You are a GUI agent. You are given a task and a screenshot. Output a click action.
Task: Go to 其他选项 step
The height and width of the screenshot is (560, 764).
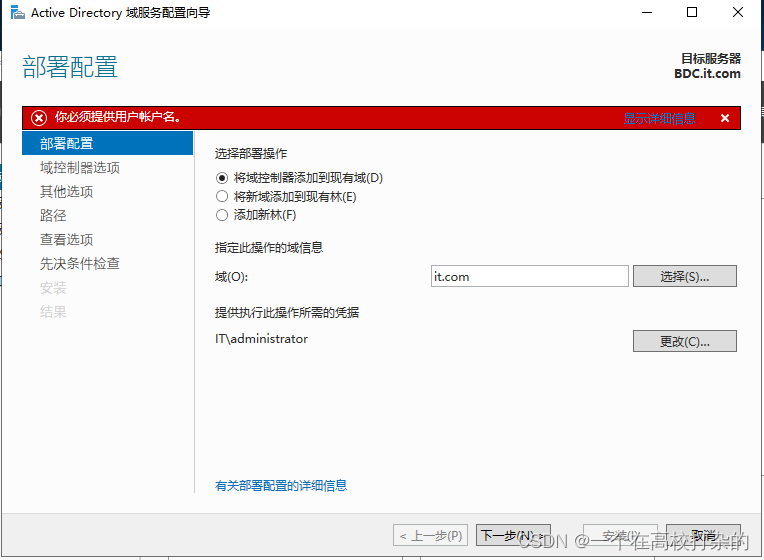click(66, 192)
